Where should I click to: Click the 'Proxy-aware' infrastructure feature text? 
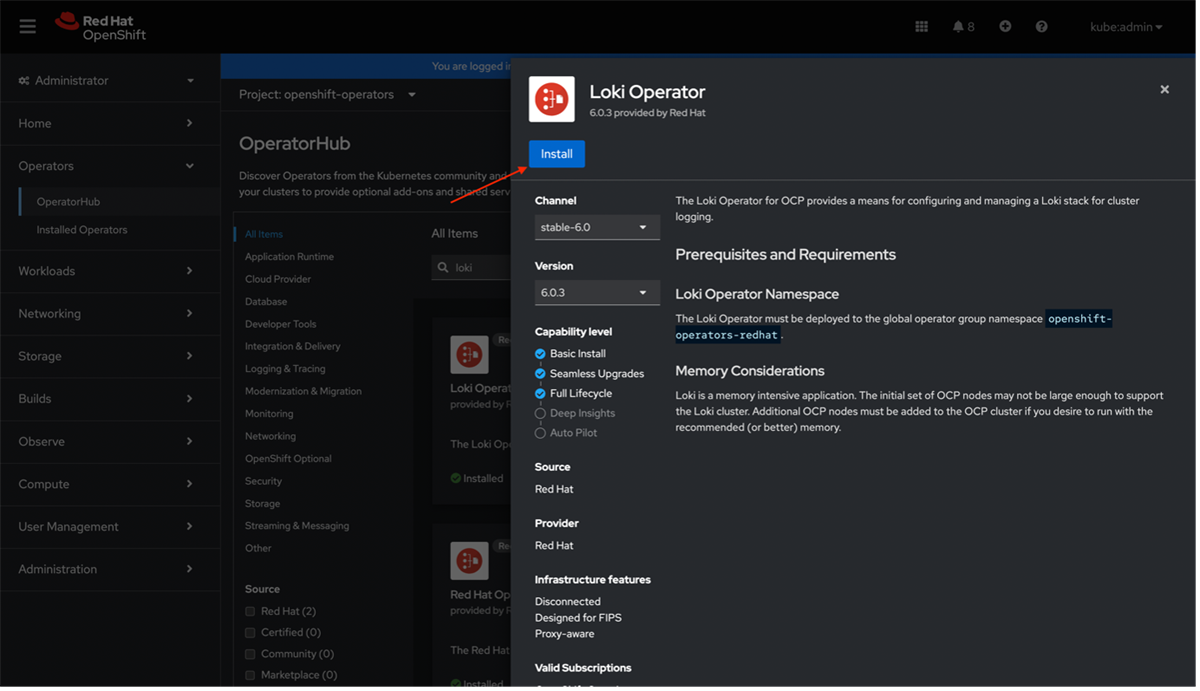pyautogui.click(x=565, y=634)
